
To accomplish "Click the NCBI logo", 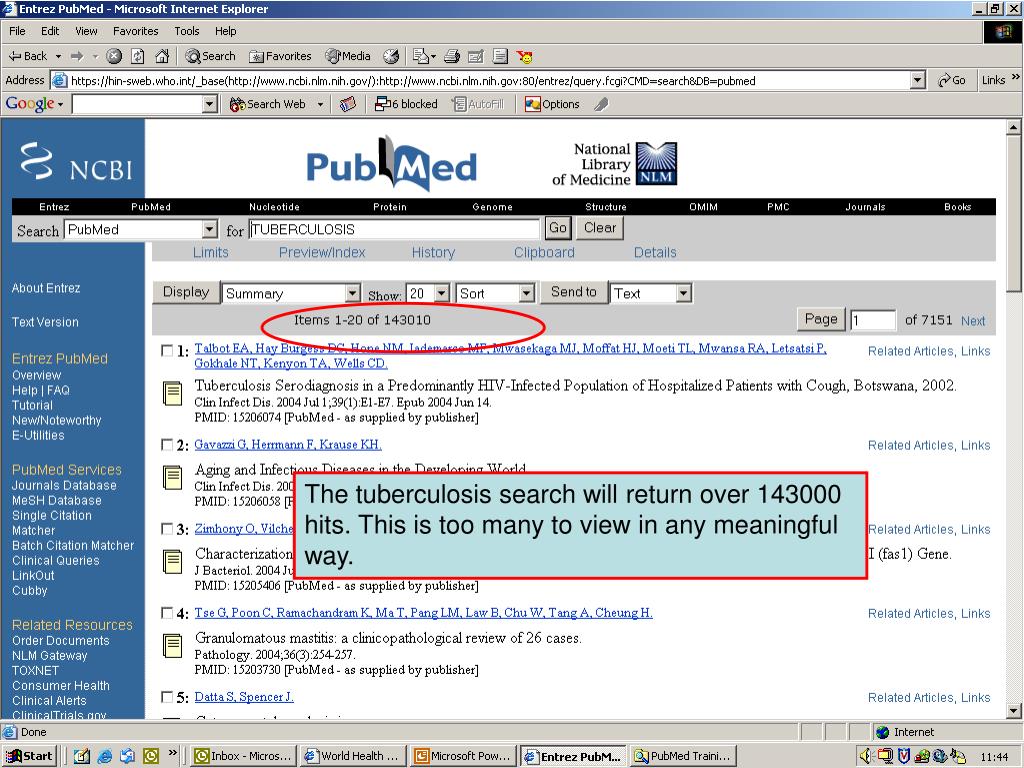I will [76, 161].
